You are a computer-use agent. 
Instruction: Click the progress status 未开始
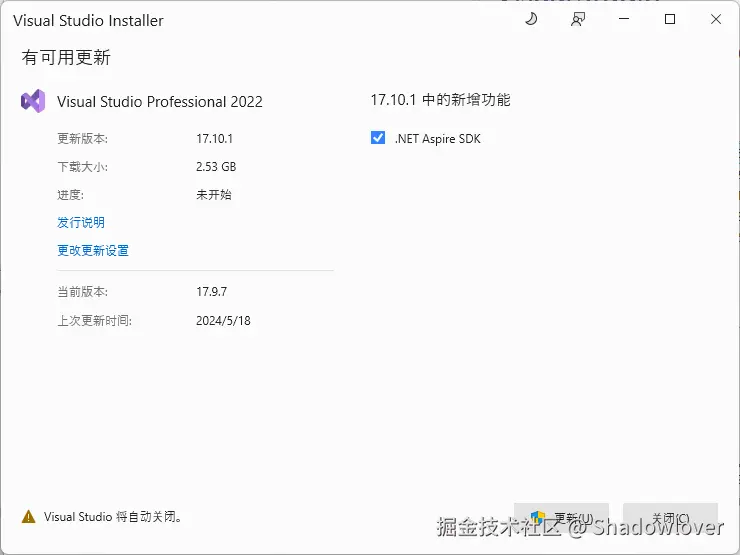[214, 194]
